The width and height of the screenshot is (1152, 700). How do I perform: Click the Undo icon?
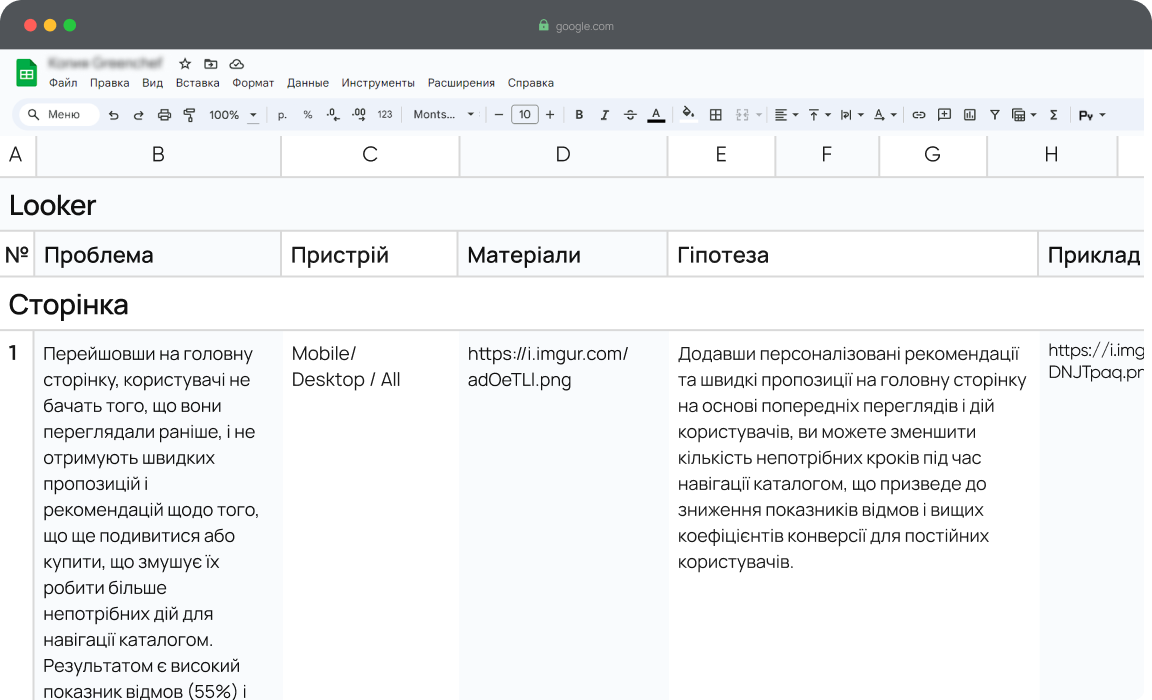(113, 115)
